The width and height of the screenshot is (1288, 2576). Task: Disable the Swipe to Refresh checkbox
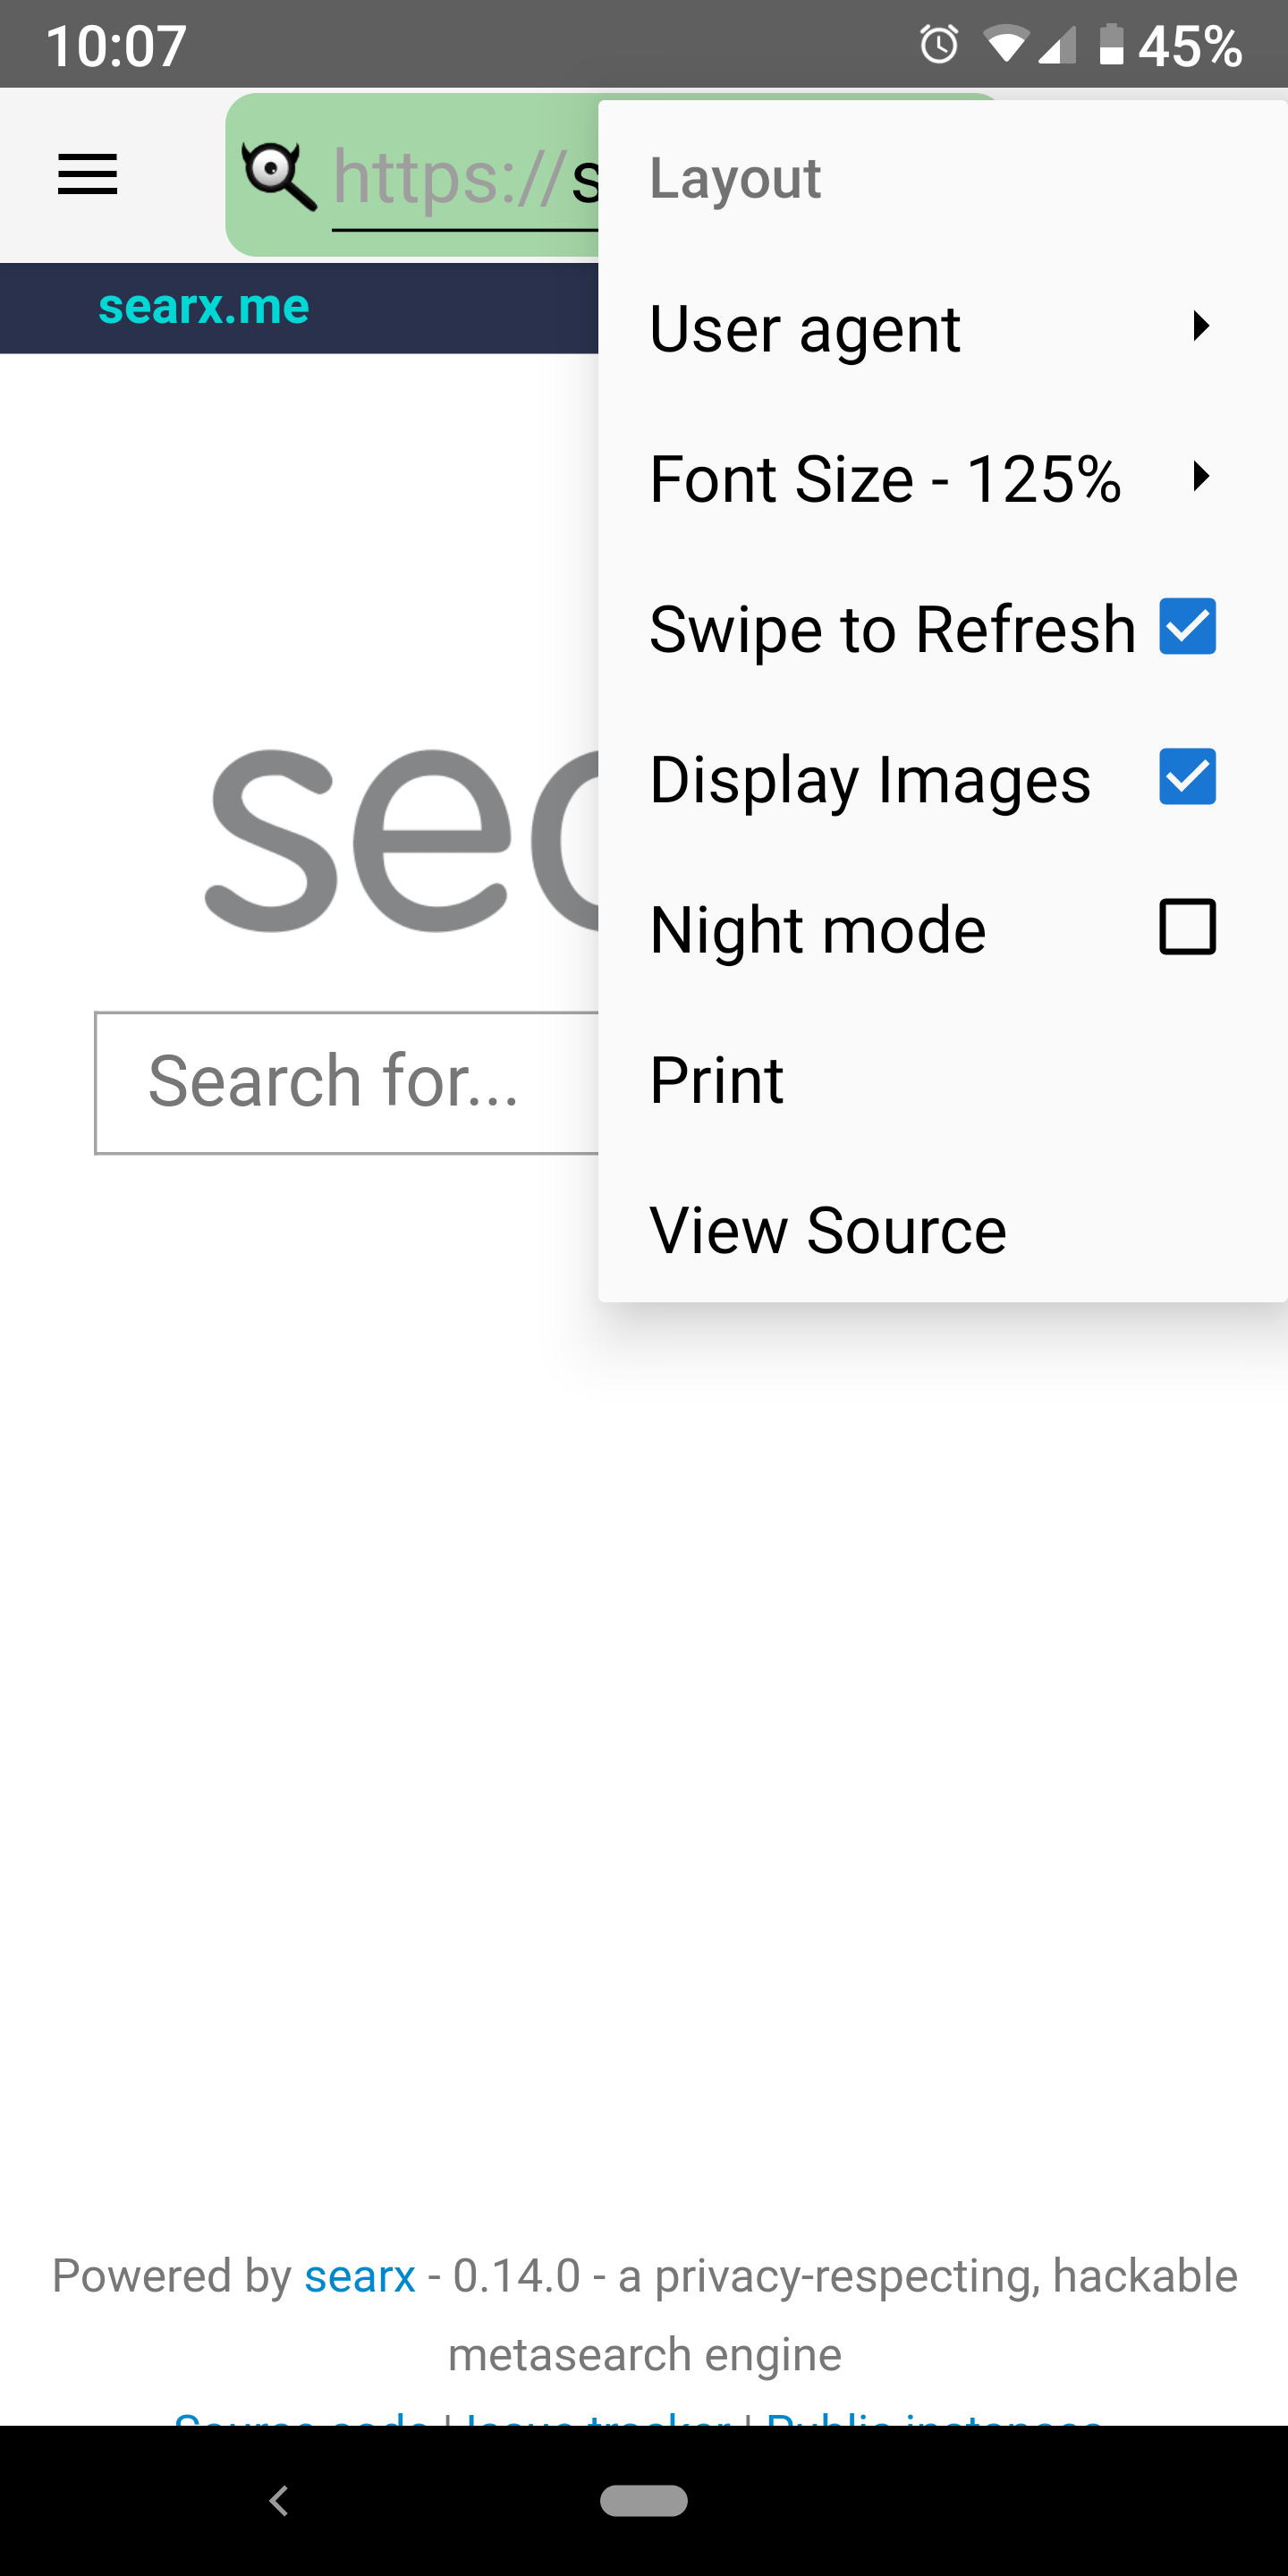click(x=1187, y=627)
